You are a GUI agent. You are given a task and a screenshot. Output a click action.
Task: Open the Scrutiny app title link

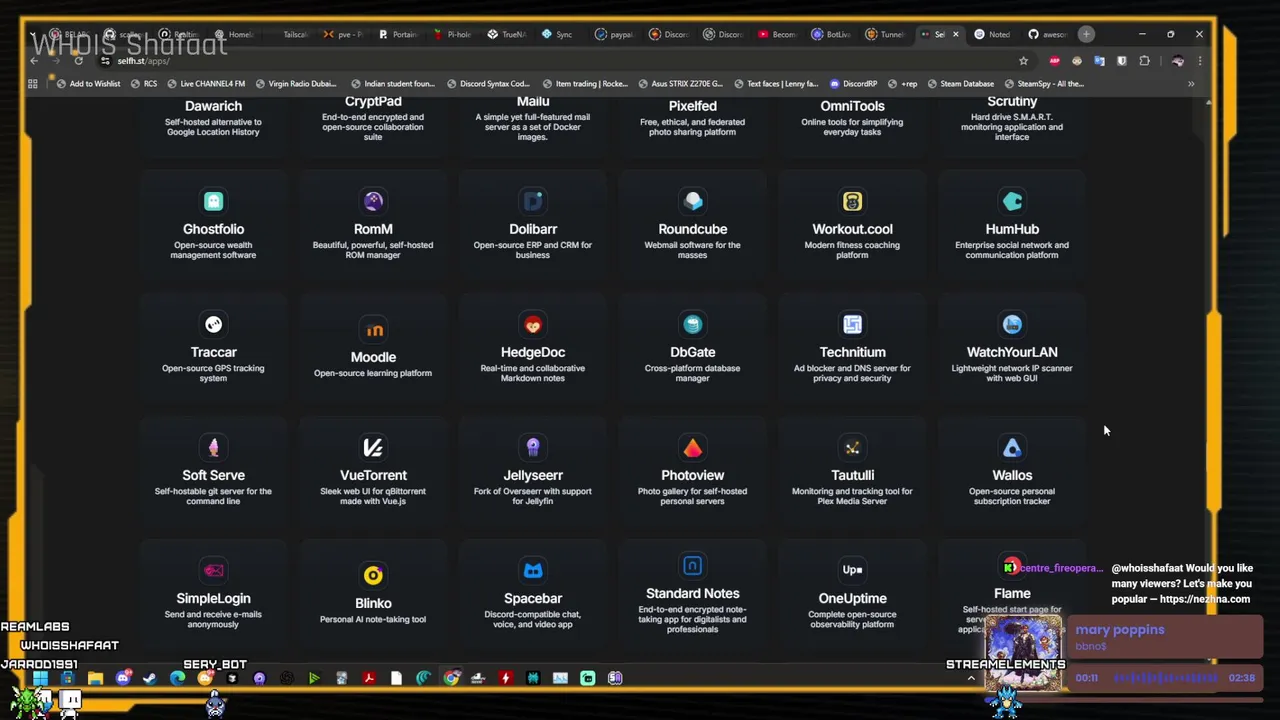click(x=1012, y=101)
